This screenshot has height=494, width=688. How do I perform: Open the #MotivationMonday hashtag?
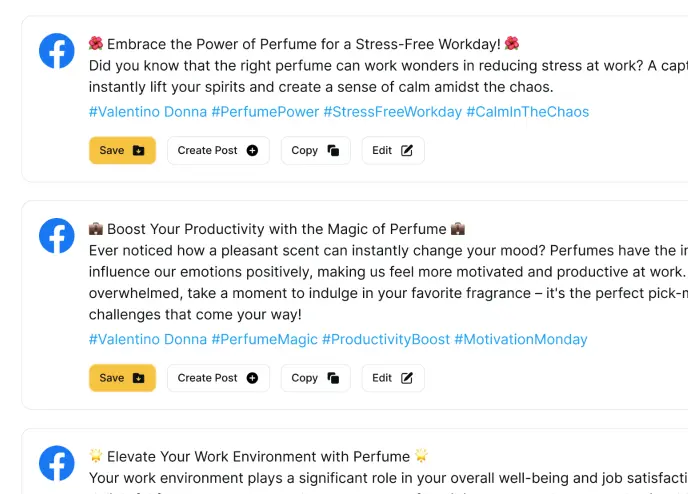[x=521, y=339]
